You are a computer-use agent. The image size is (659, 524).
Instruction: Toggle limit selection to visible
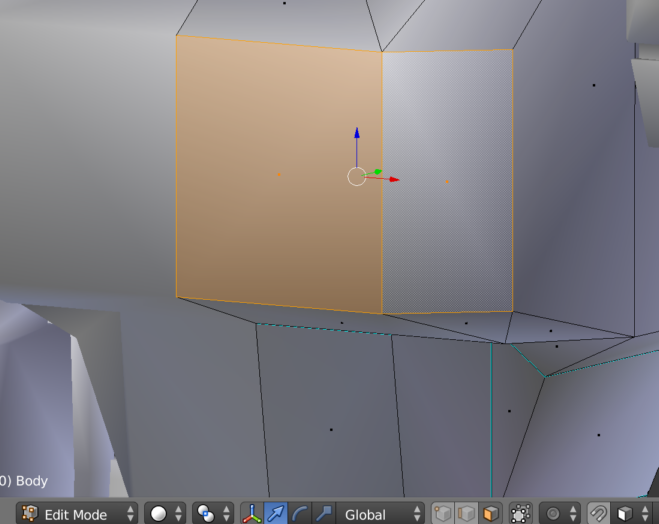520,514
